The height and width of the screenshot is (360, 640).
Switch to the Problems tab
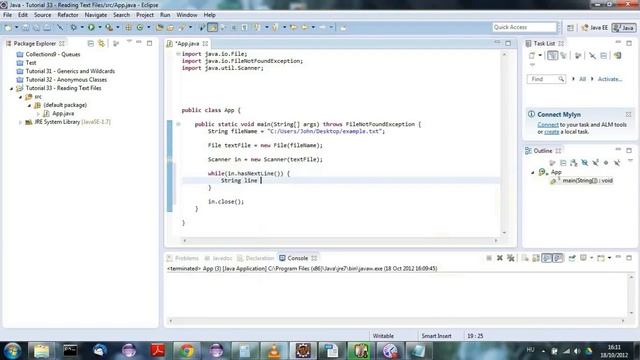[x=182, y=258]
